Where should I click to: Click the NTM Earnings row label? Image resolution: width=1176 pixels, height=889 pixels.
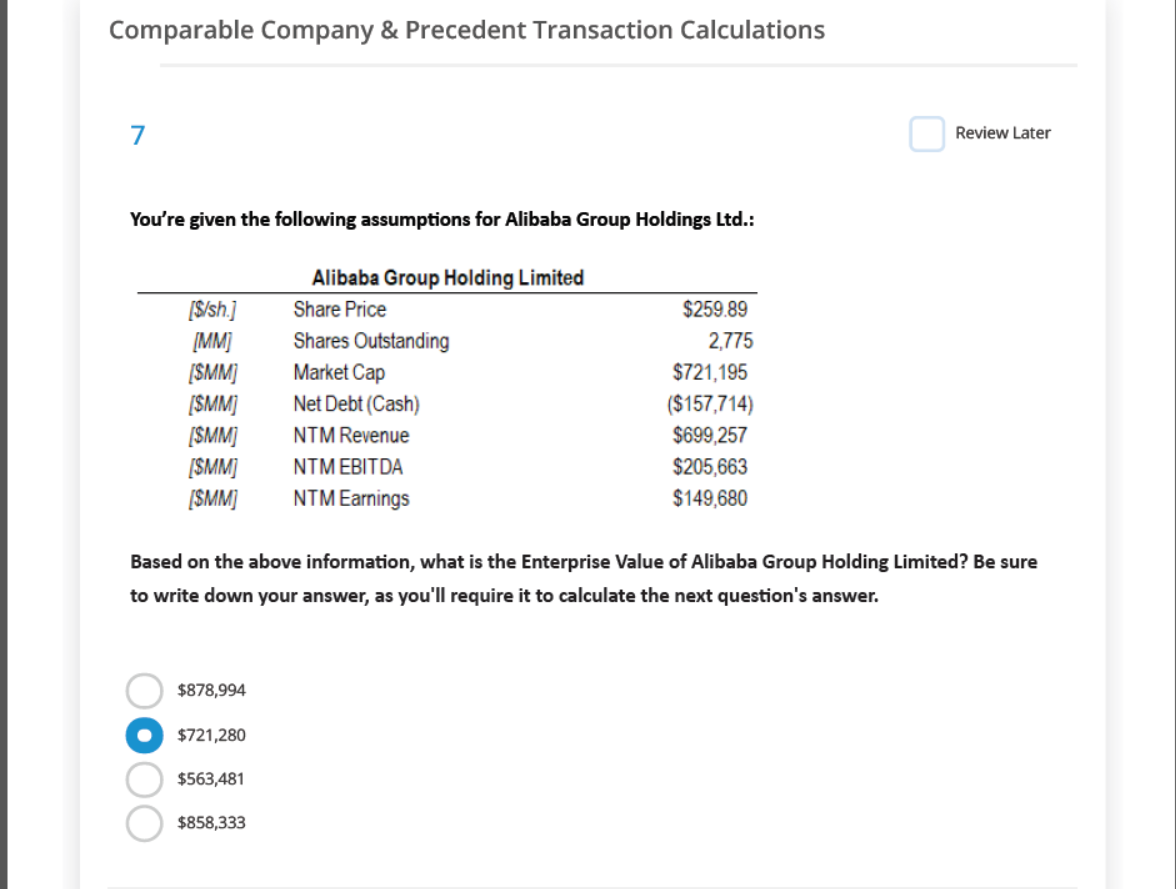coord(351,498)
